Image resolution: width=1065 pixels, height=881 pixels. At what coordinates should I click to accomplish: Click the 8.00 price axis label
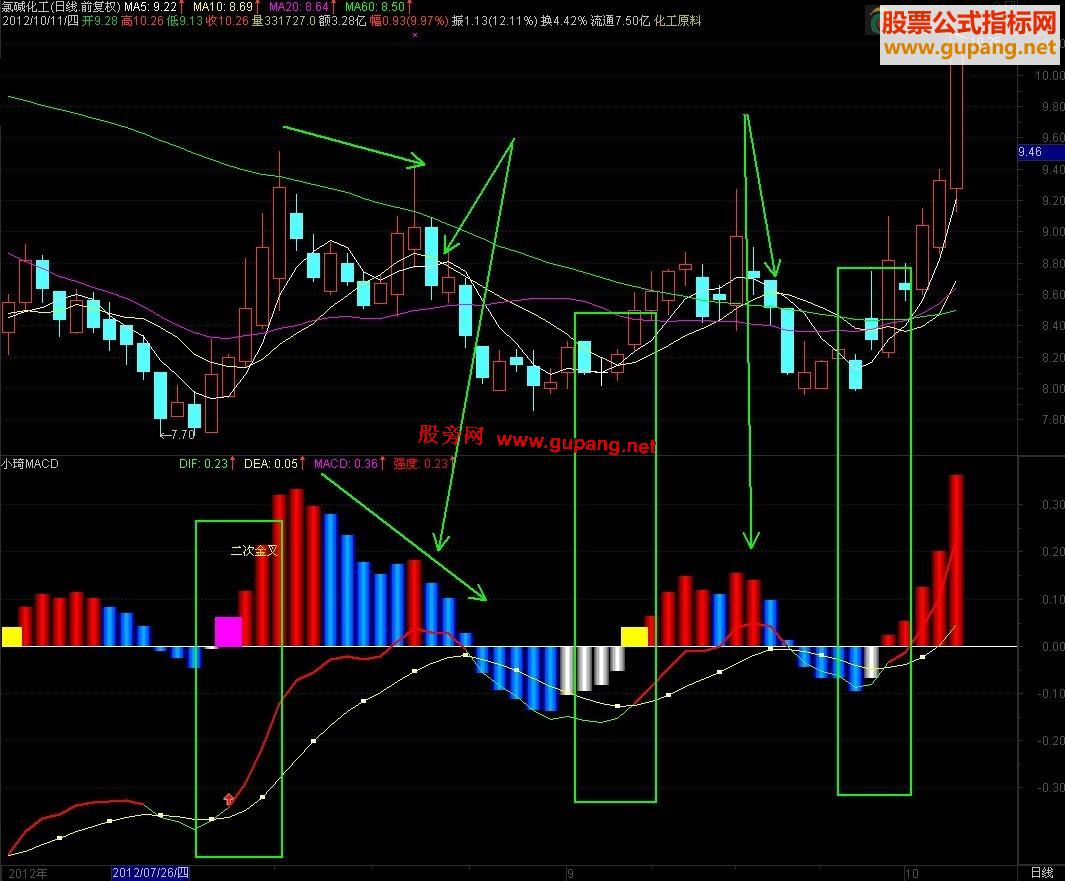pyautogui.click(x=1052, y=389)
